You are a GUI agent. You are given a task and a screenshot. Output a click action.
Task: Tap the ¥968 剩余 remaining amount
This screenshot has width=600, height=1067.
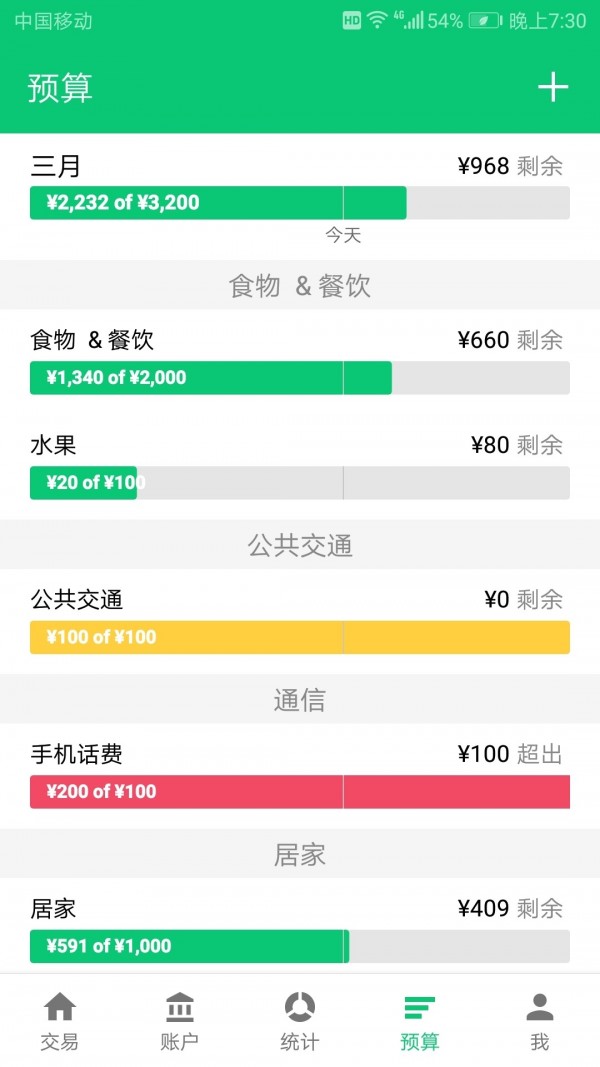[x=510, y=167]
